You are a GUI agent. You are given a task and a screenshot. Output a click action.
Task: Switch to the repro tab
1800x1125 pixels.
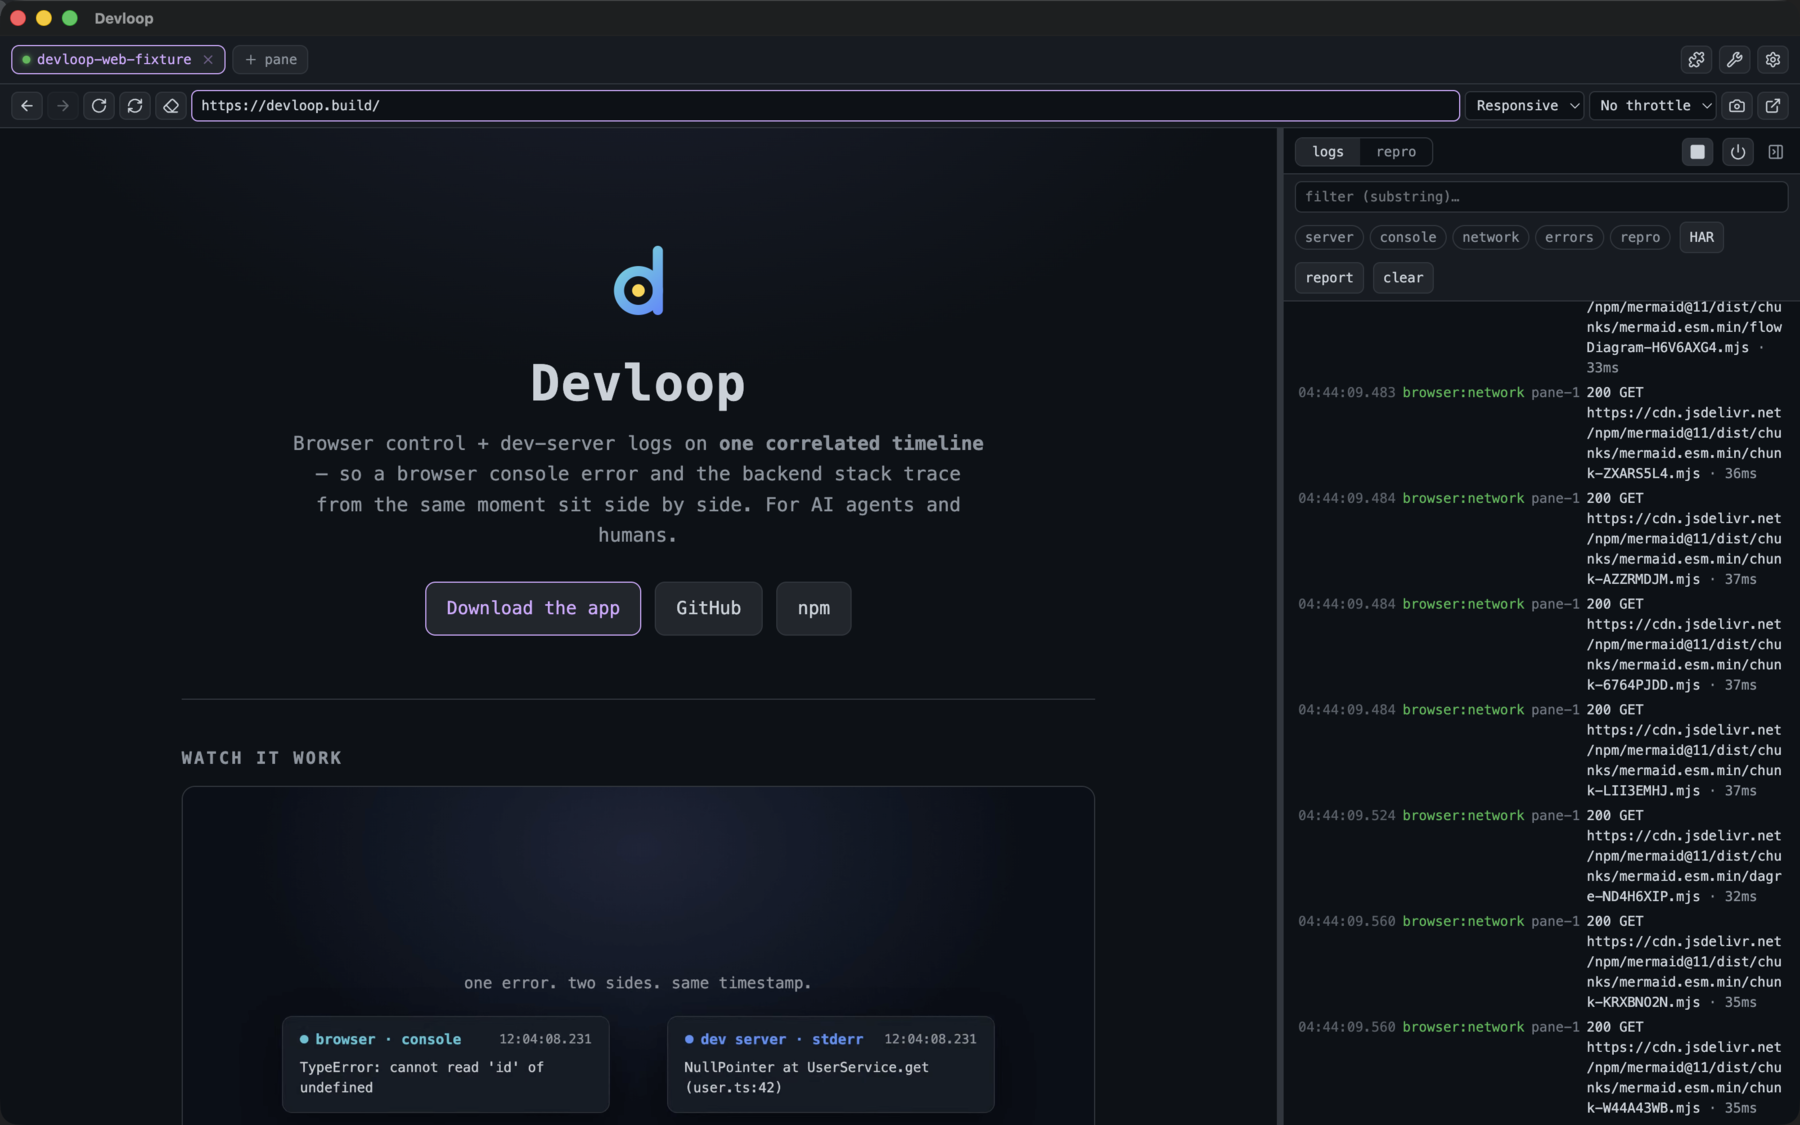(x=1396, y=152)
